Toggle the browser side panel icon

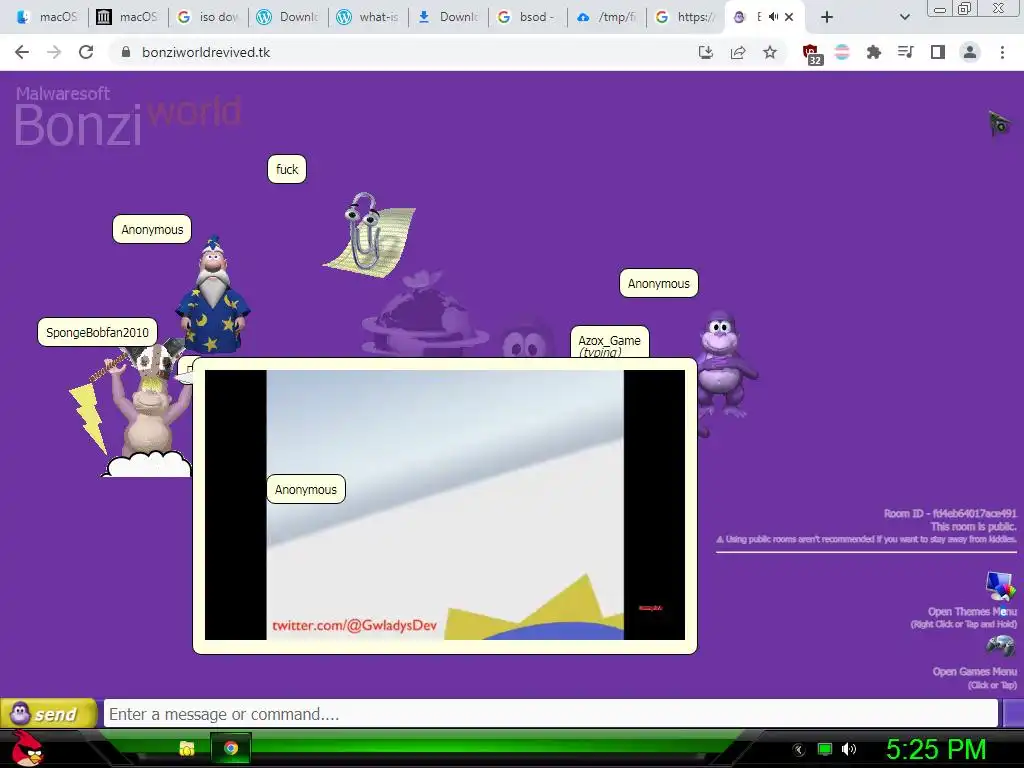click(938, 52)
